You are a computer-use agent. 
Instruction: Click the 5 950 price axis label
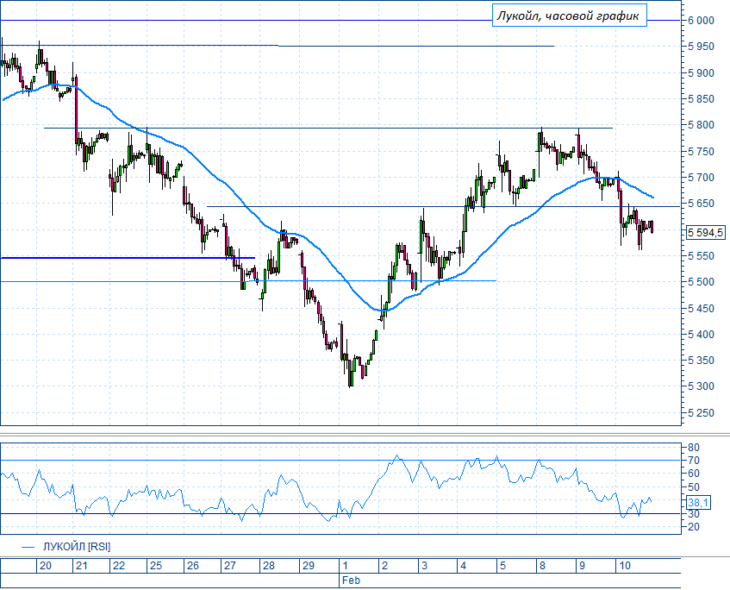pyautogui.click(x=701, y=47)
